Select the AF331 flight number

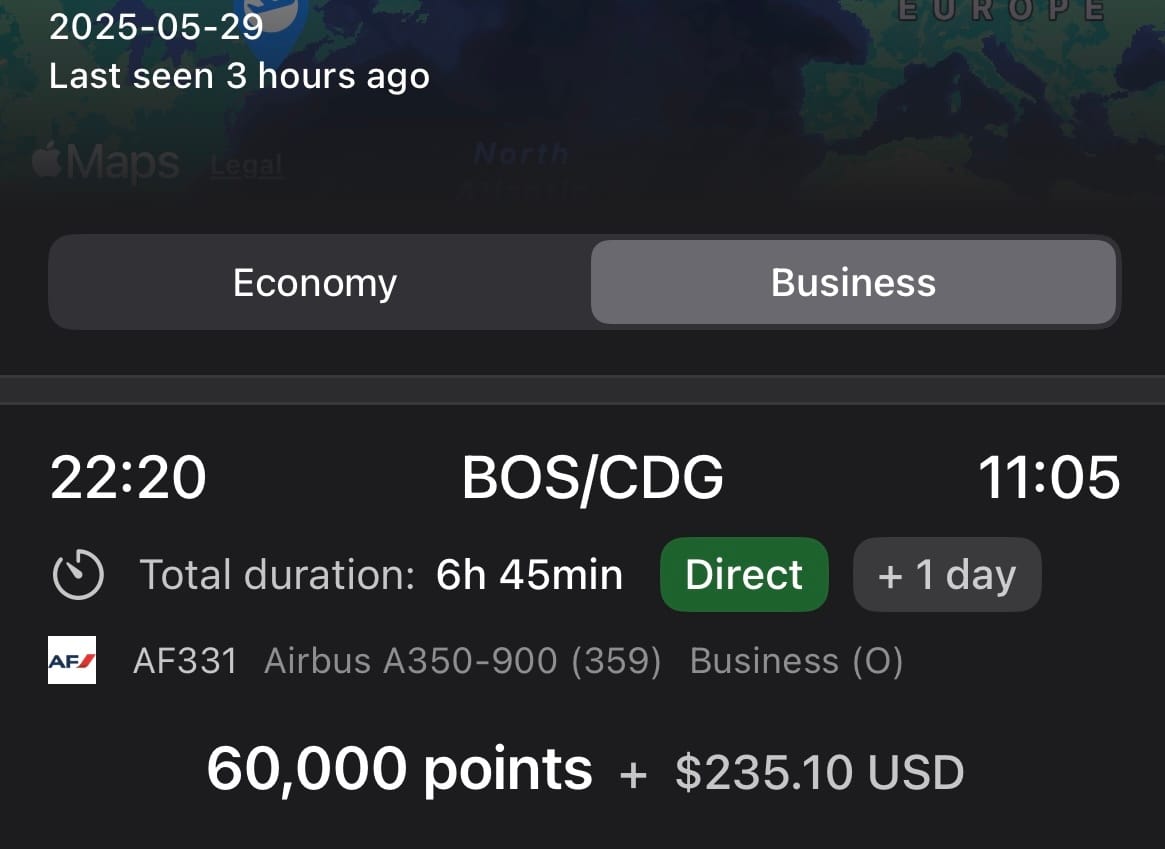pos(186,660)
